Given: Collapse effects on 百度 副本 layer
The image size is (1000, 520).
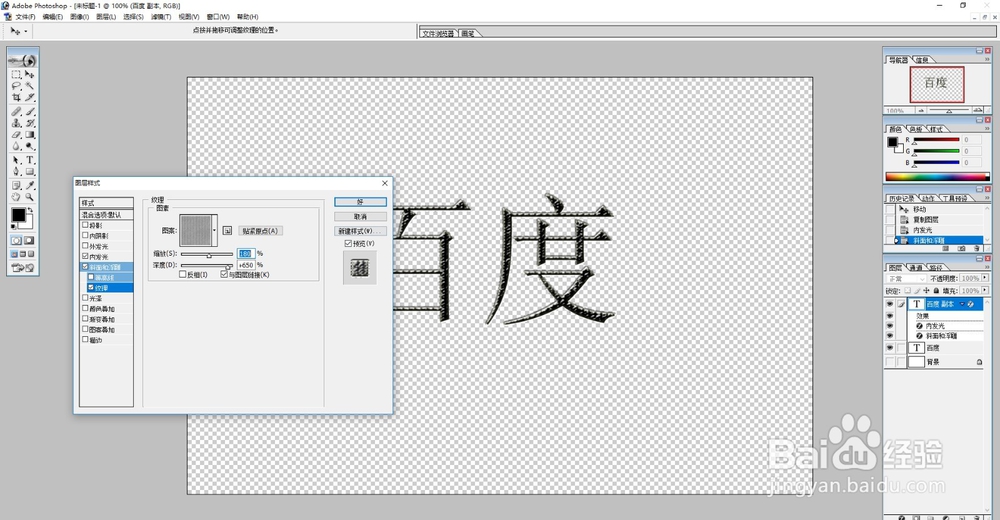Looking at the screenshot, I should (962, 304).
